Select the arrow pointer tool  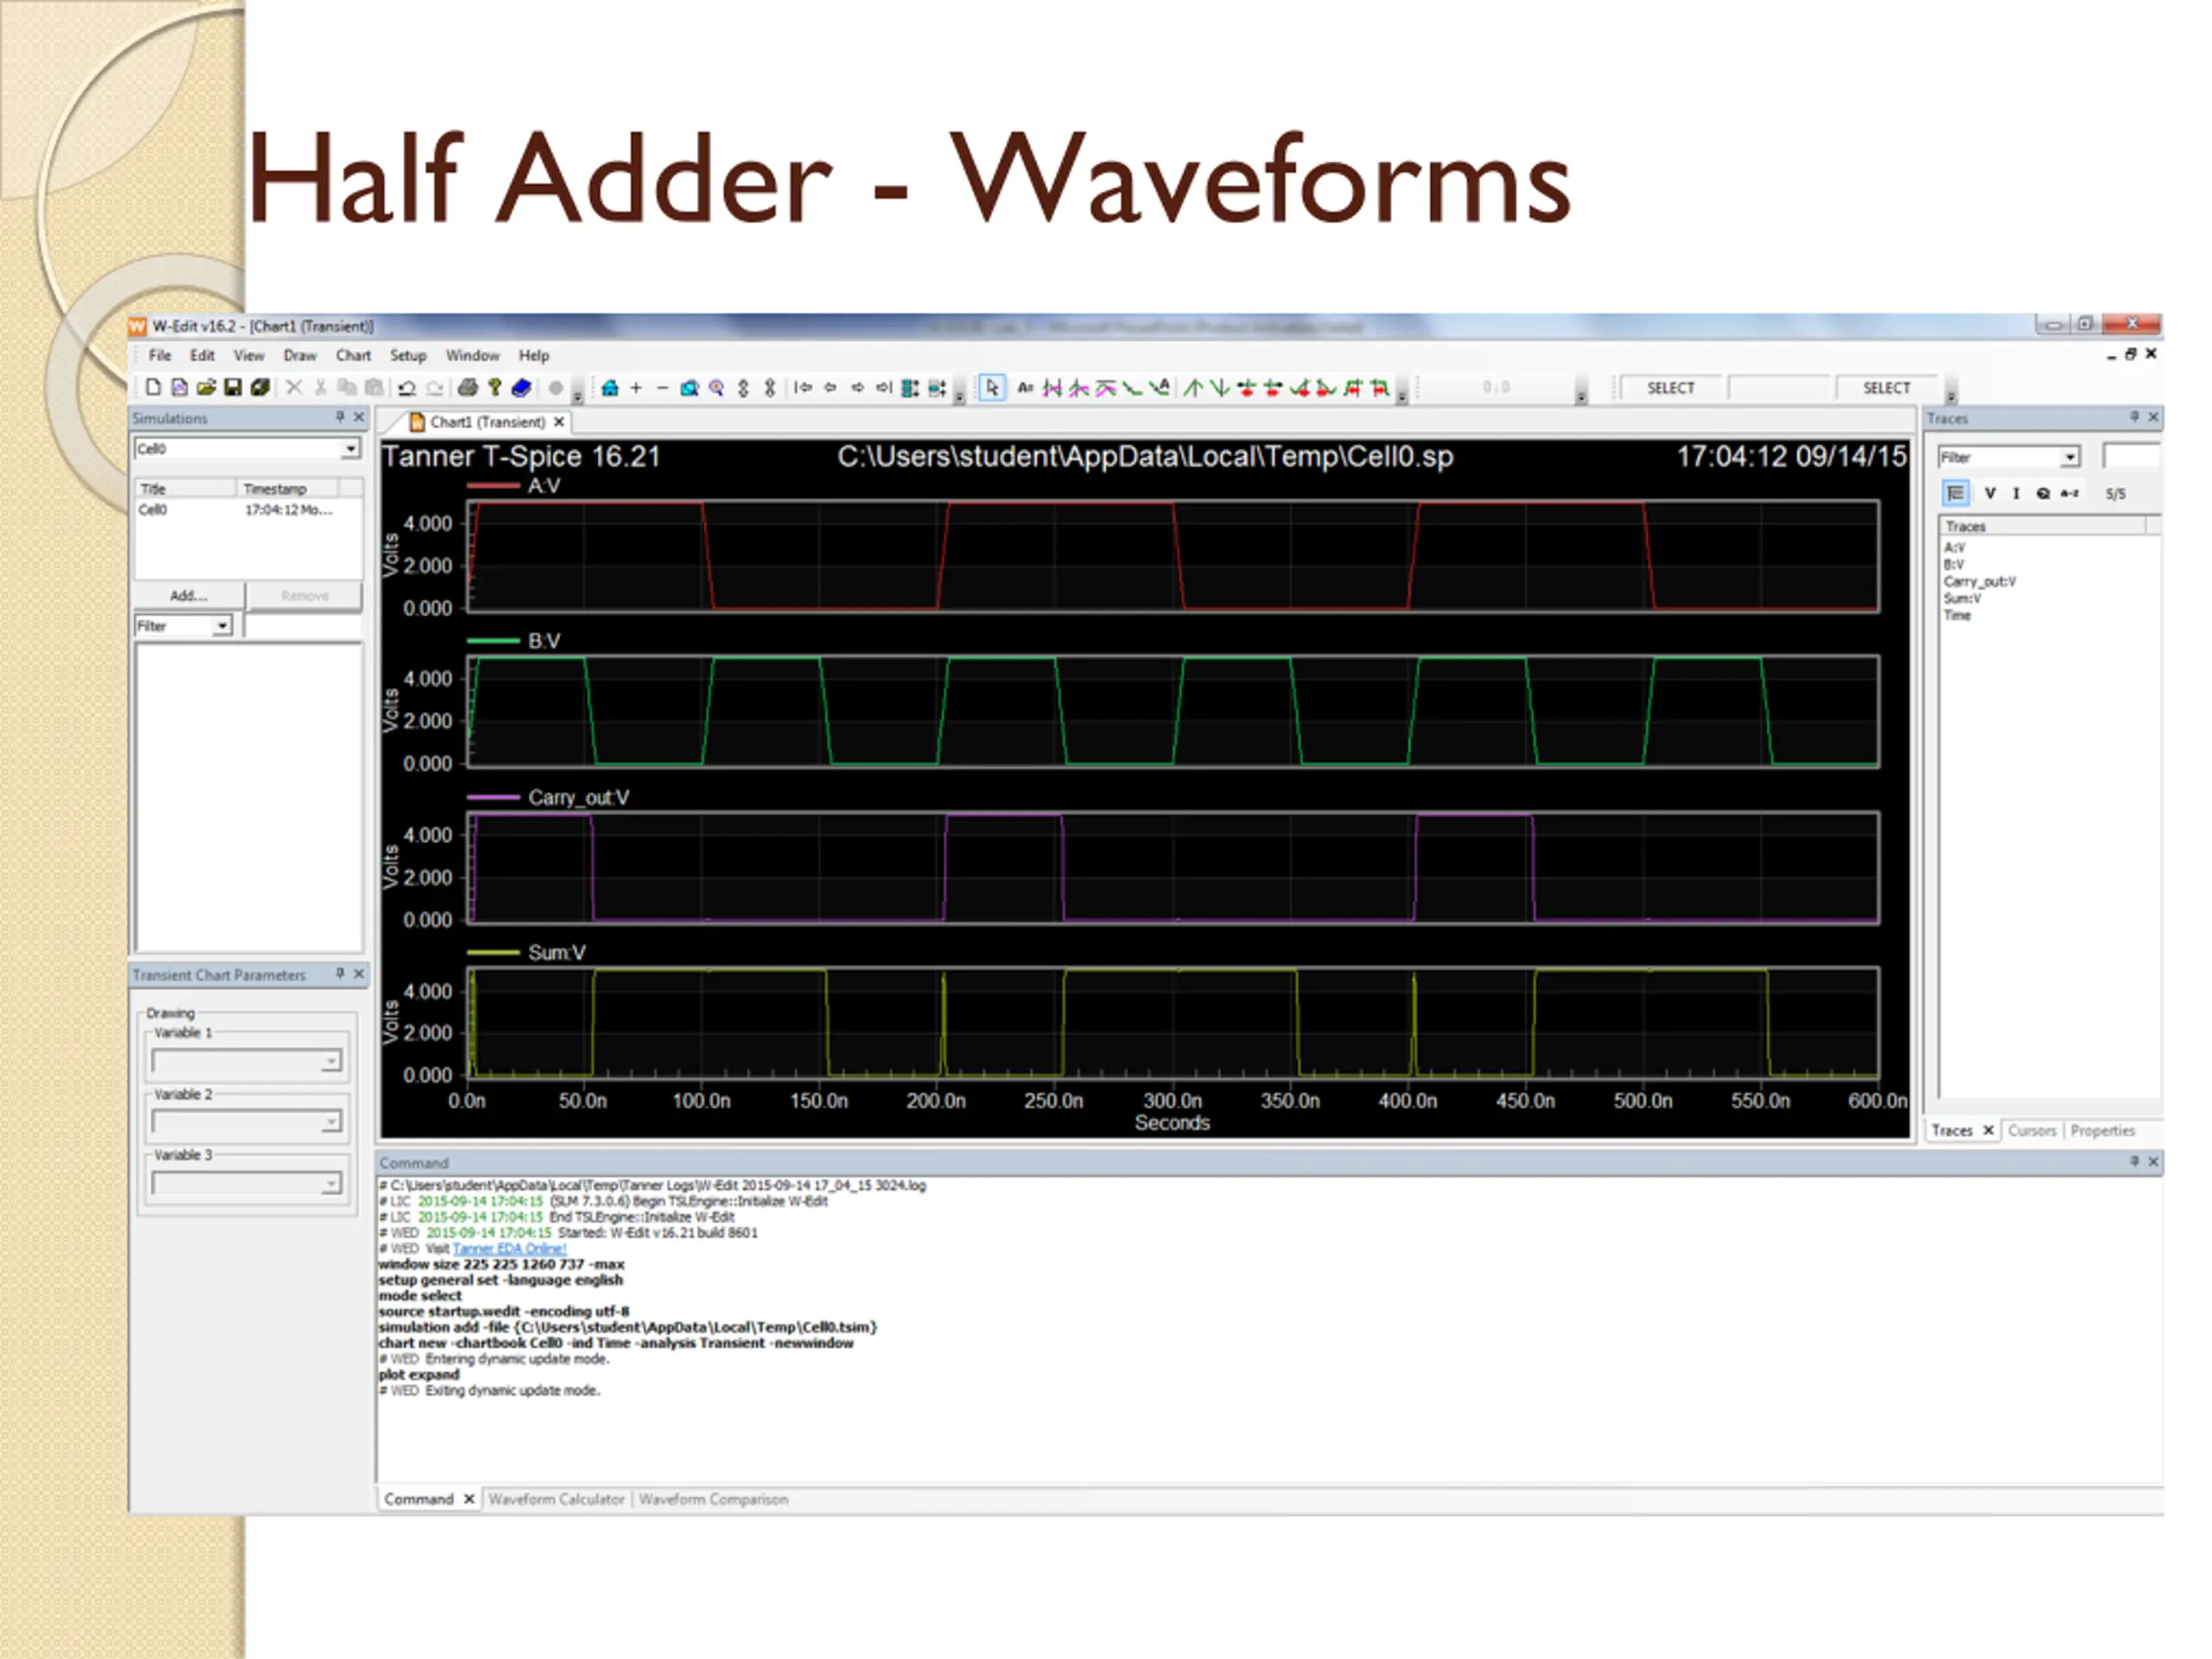(991, 387)
